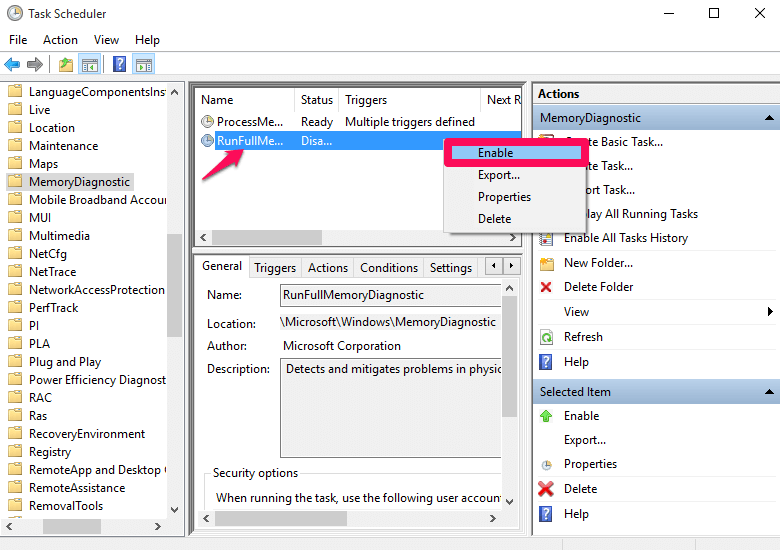Click the Refresh icon in Actions pane
This screenshot has width=780, height=550.
(x=546, y=337)
